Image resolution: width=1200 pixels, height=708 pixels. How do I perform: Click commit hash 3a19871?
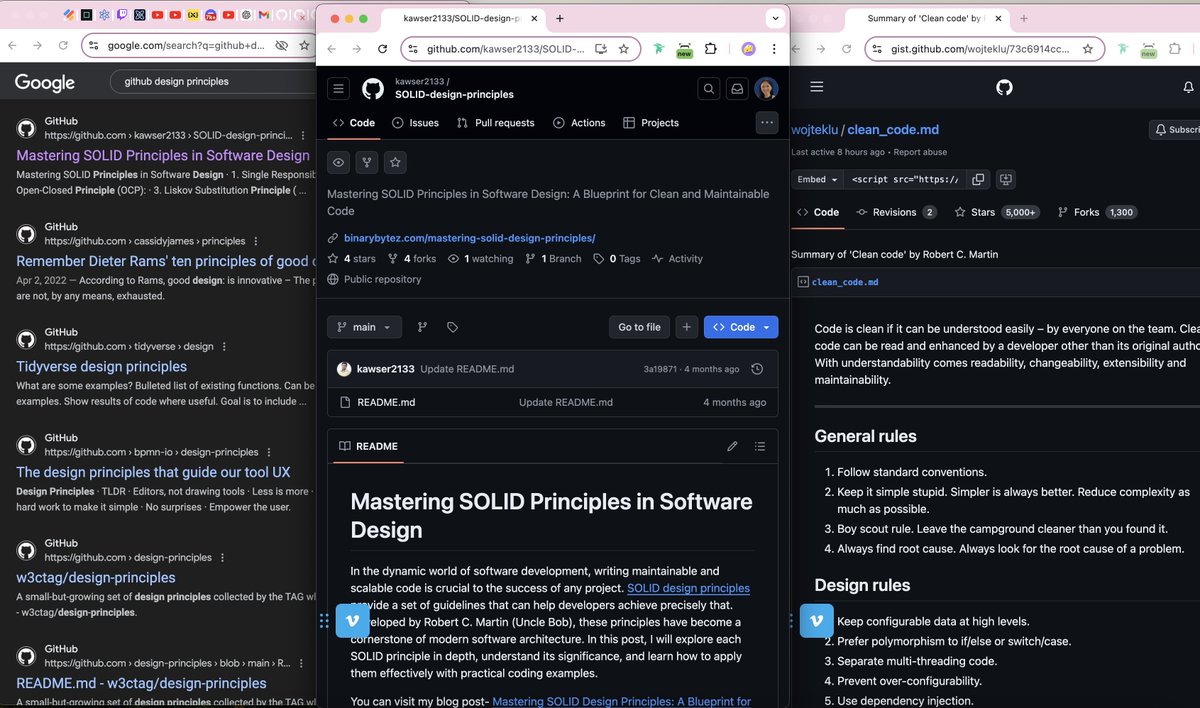pos(660,369)
